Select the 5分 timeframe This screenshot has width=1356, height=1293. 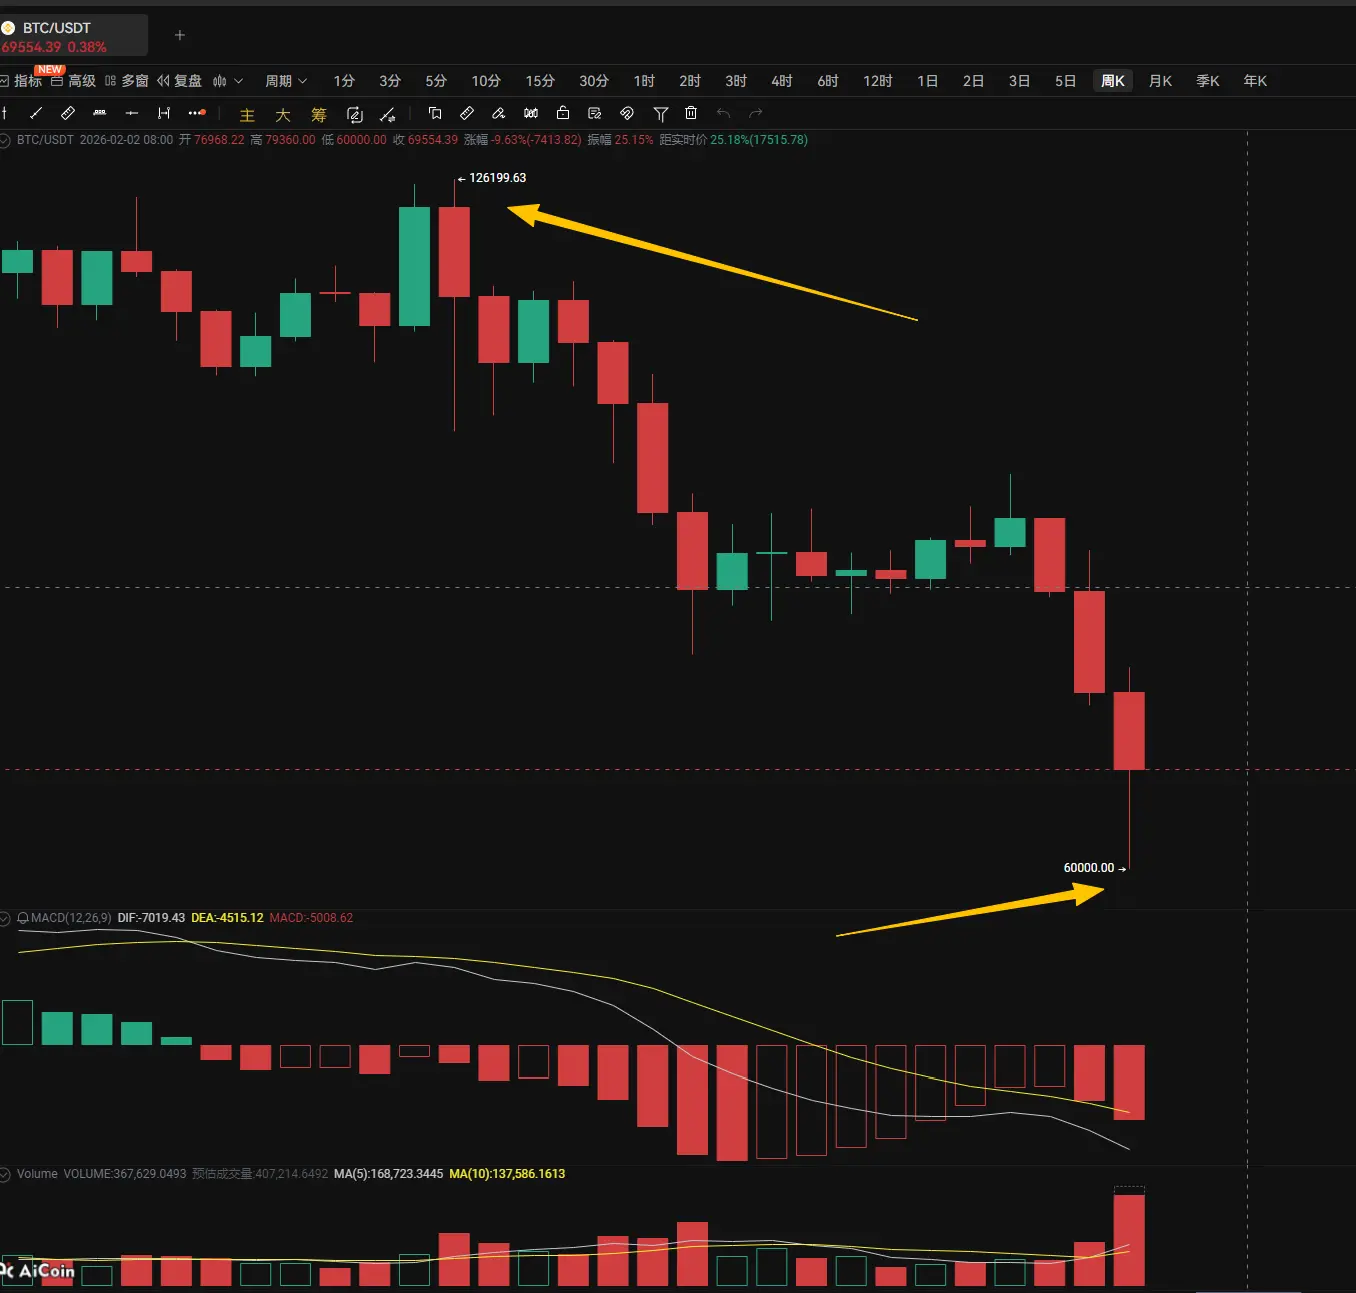tap(436, 81)
